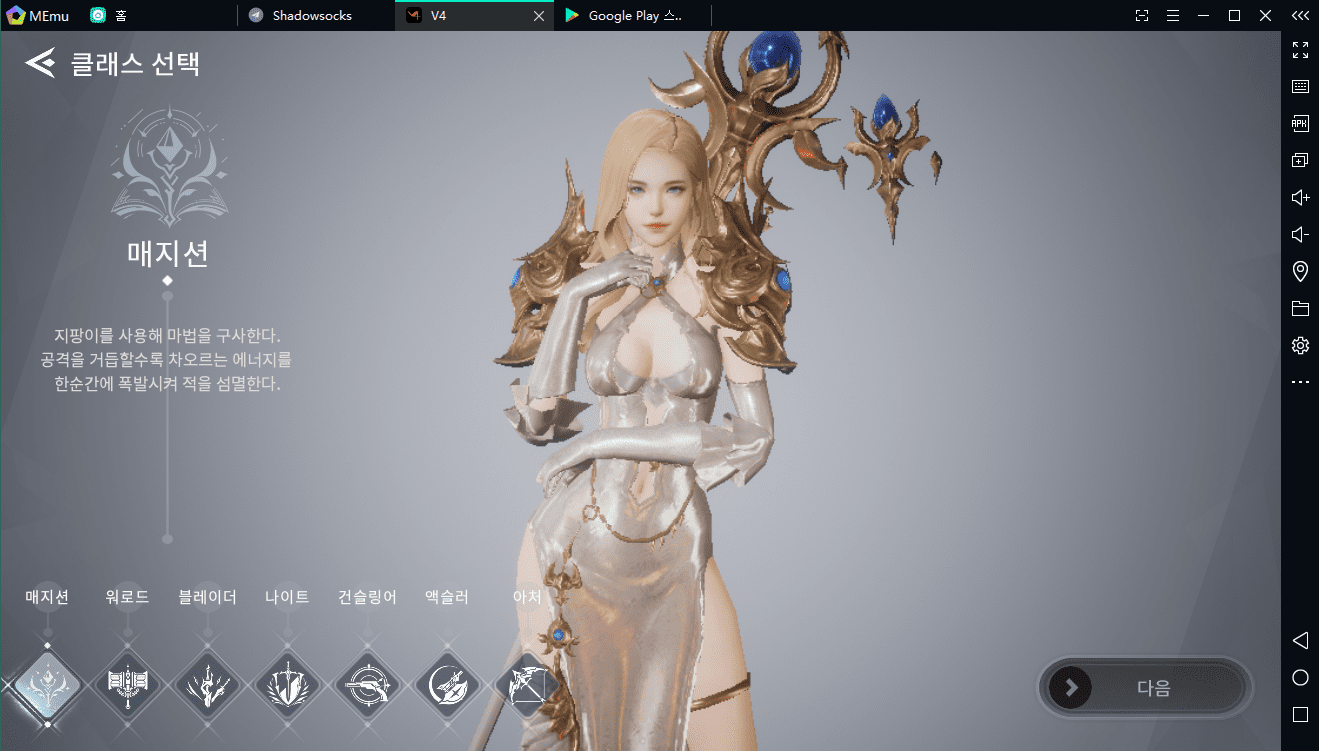This screenshot has width=1319, height=751.
Task: Pick the 나이트 shield class icon
Action: pyautogui.click(x=287, y=686)
